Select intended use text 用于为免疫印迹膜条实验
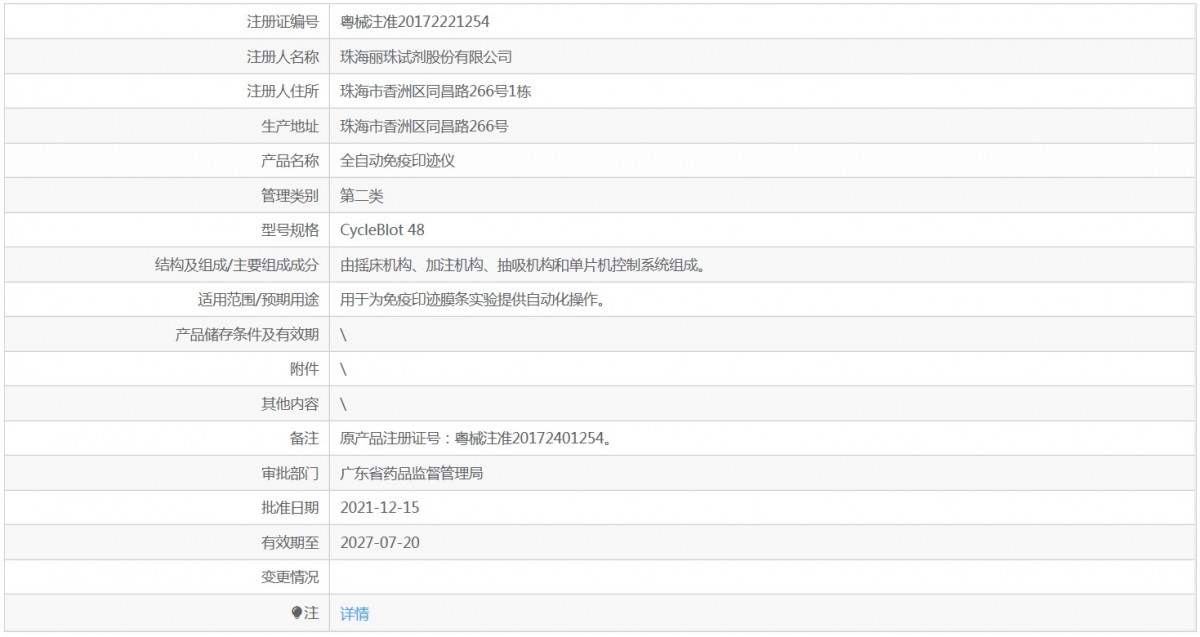This screenshot has width=1200, height=637. click(426, 300)
